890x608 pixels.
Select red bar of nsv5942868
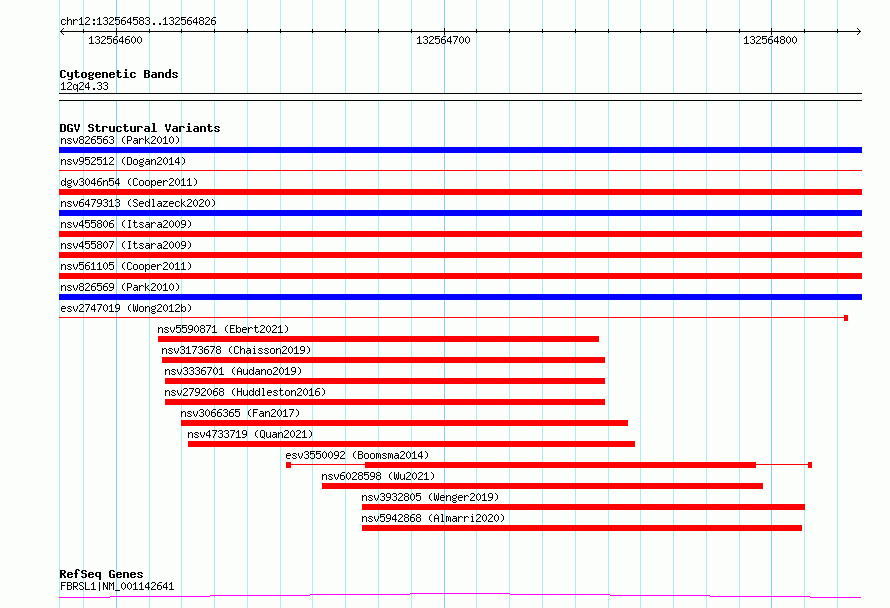point(582,528)
